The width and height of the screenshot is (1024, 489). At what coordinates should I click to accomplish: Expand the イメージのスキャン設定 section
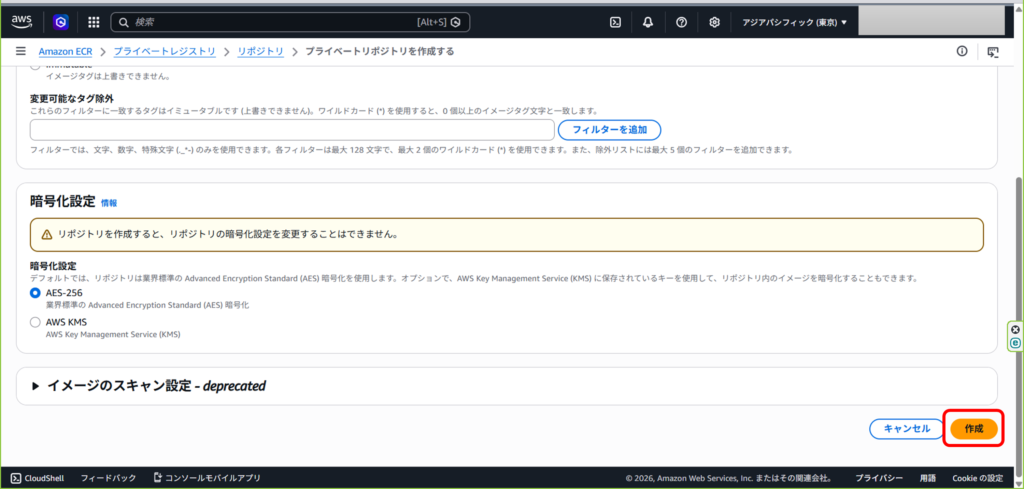(39, 385)
